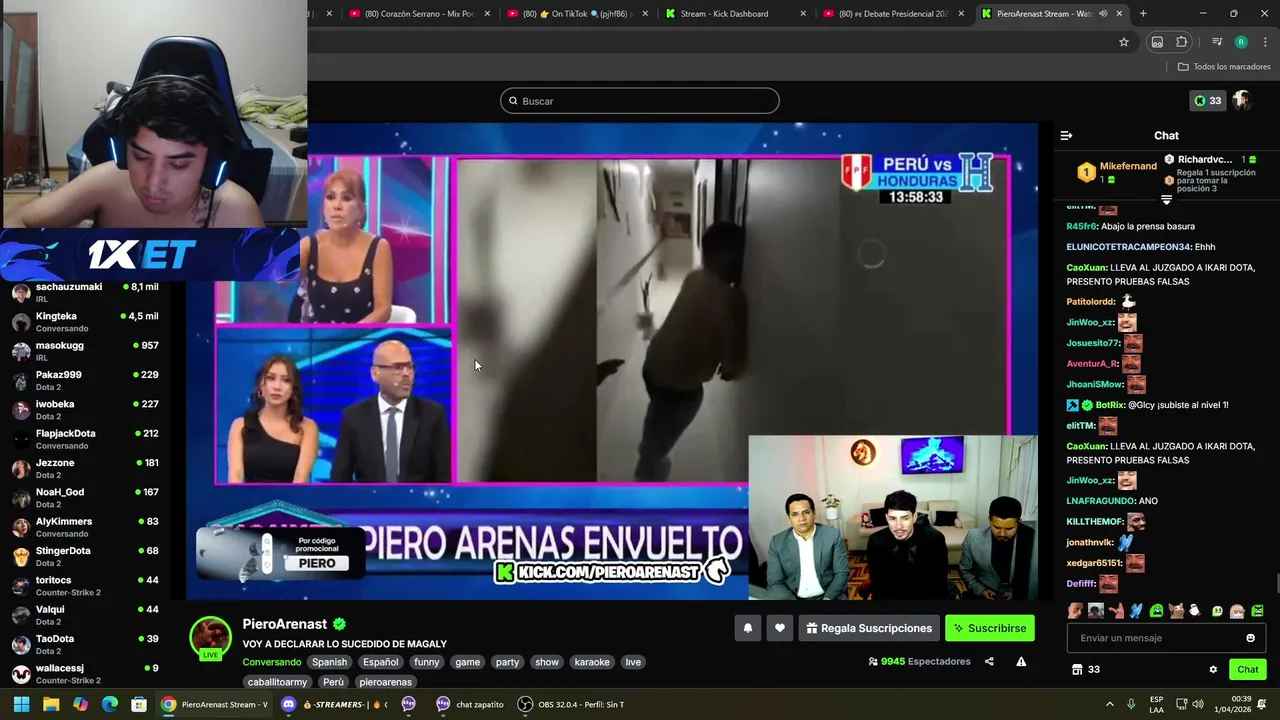This screenshot has height=720, width=1280.
Task: Open StingerDota channel in sidebar
Action: 85,556
